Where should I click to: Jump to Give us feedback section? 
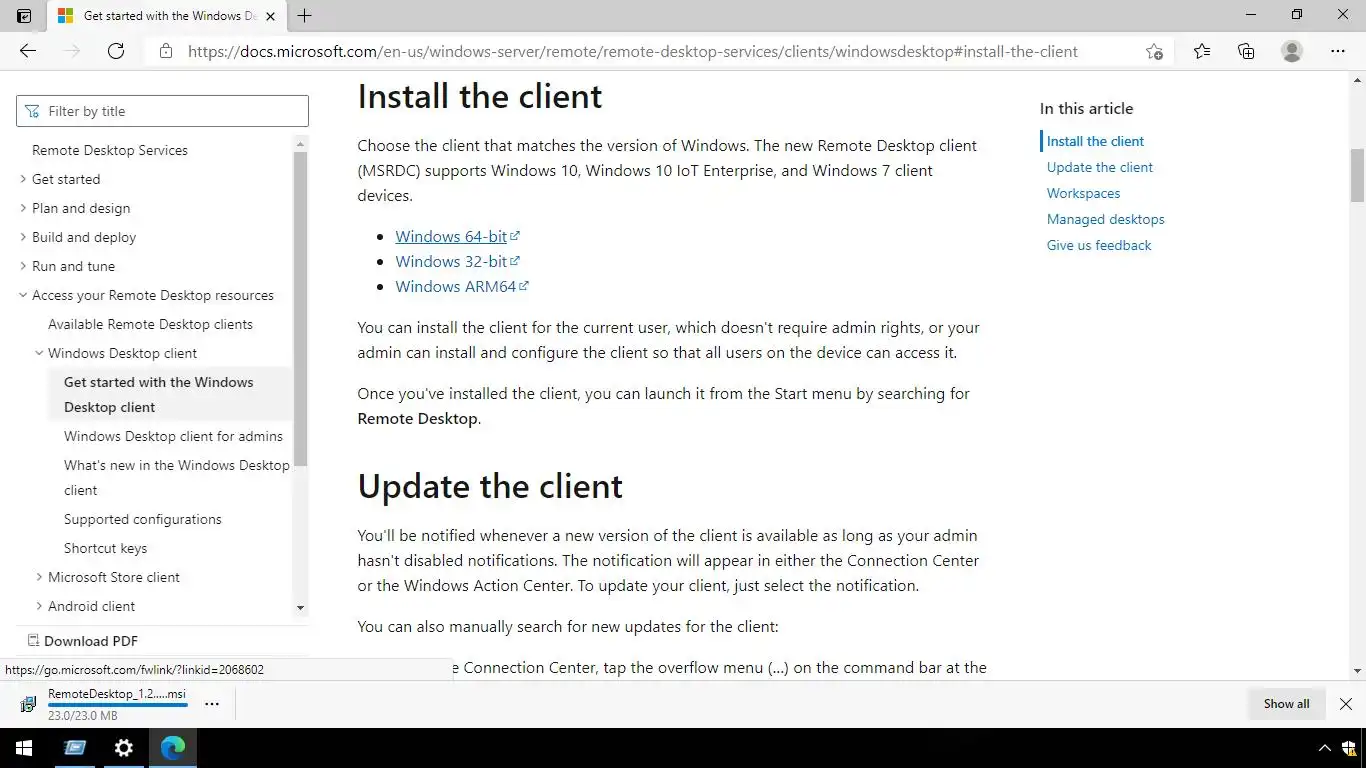[1099, 245]
